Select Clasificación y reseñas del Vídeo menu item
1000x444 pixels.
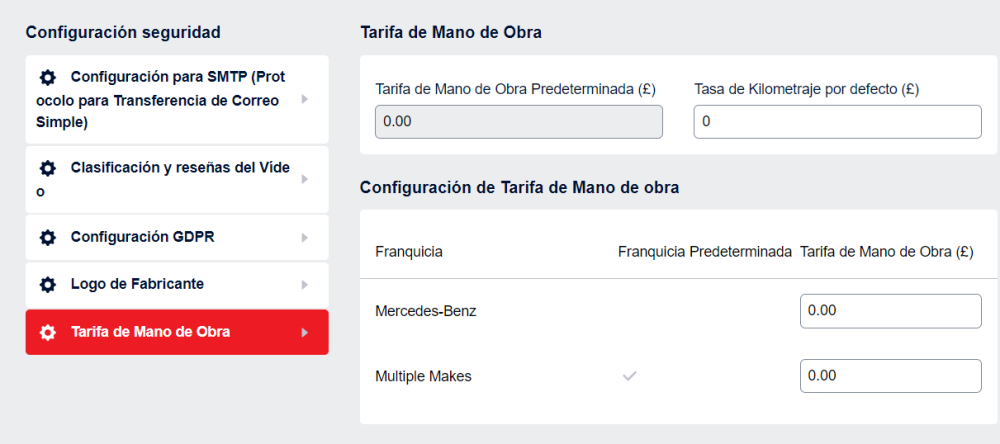pyautogui.click(x=178, y=180)
